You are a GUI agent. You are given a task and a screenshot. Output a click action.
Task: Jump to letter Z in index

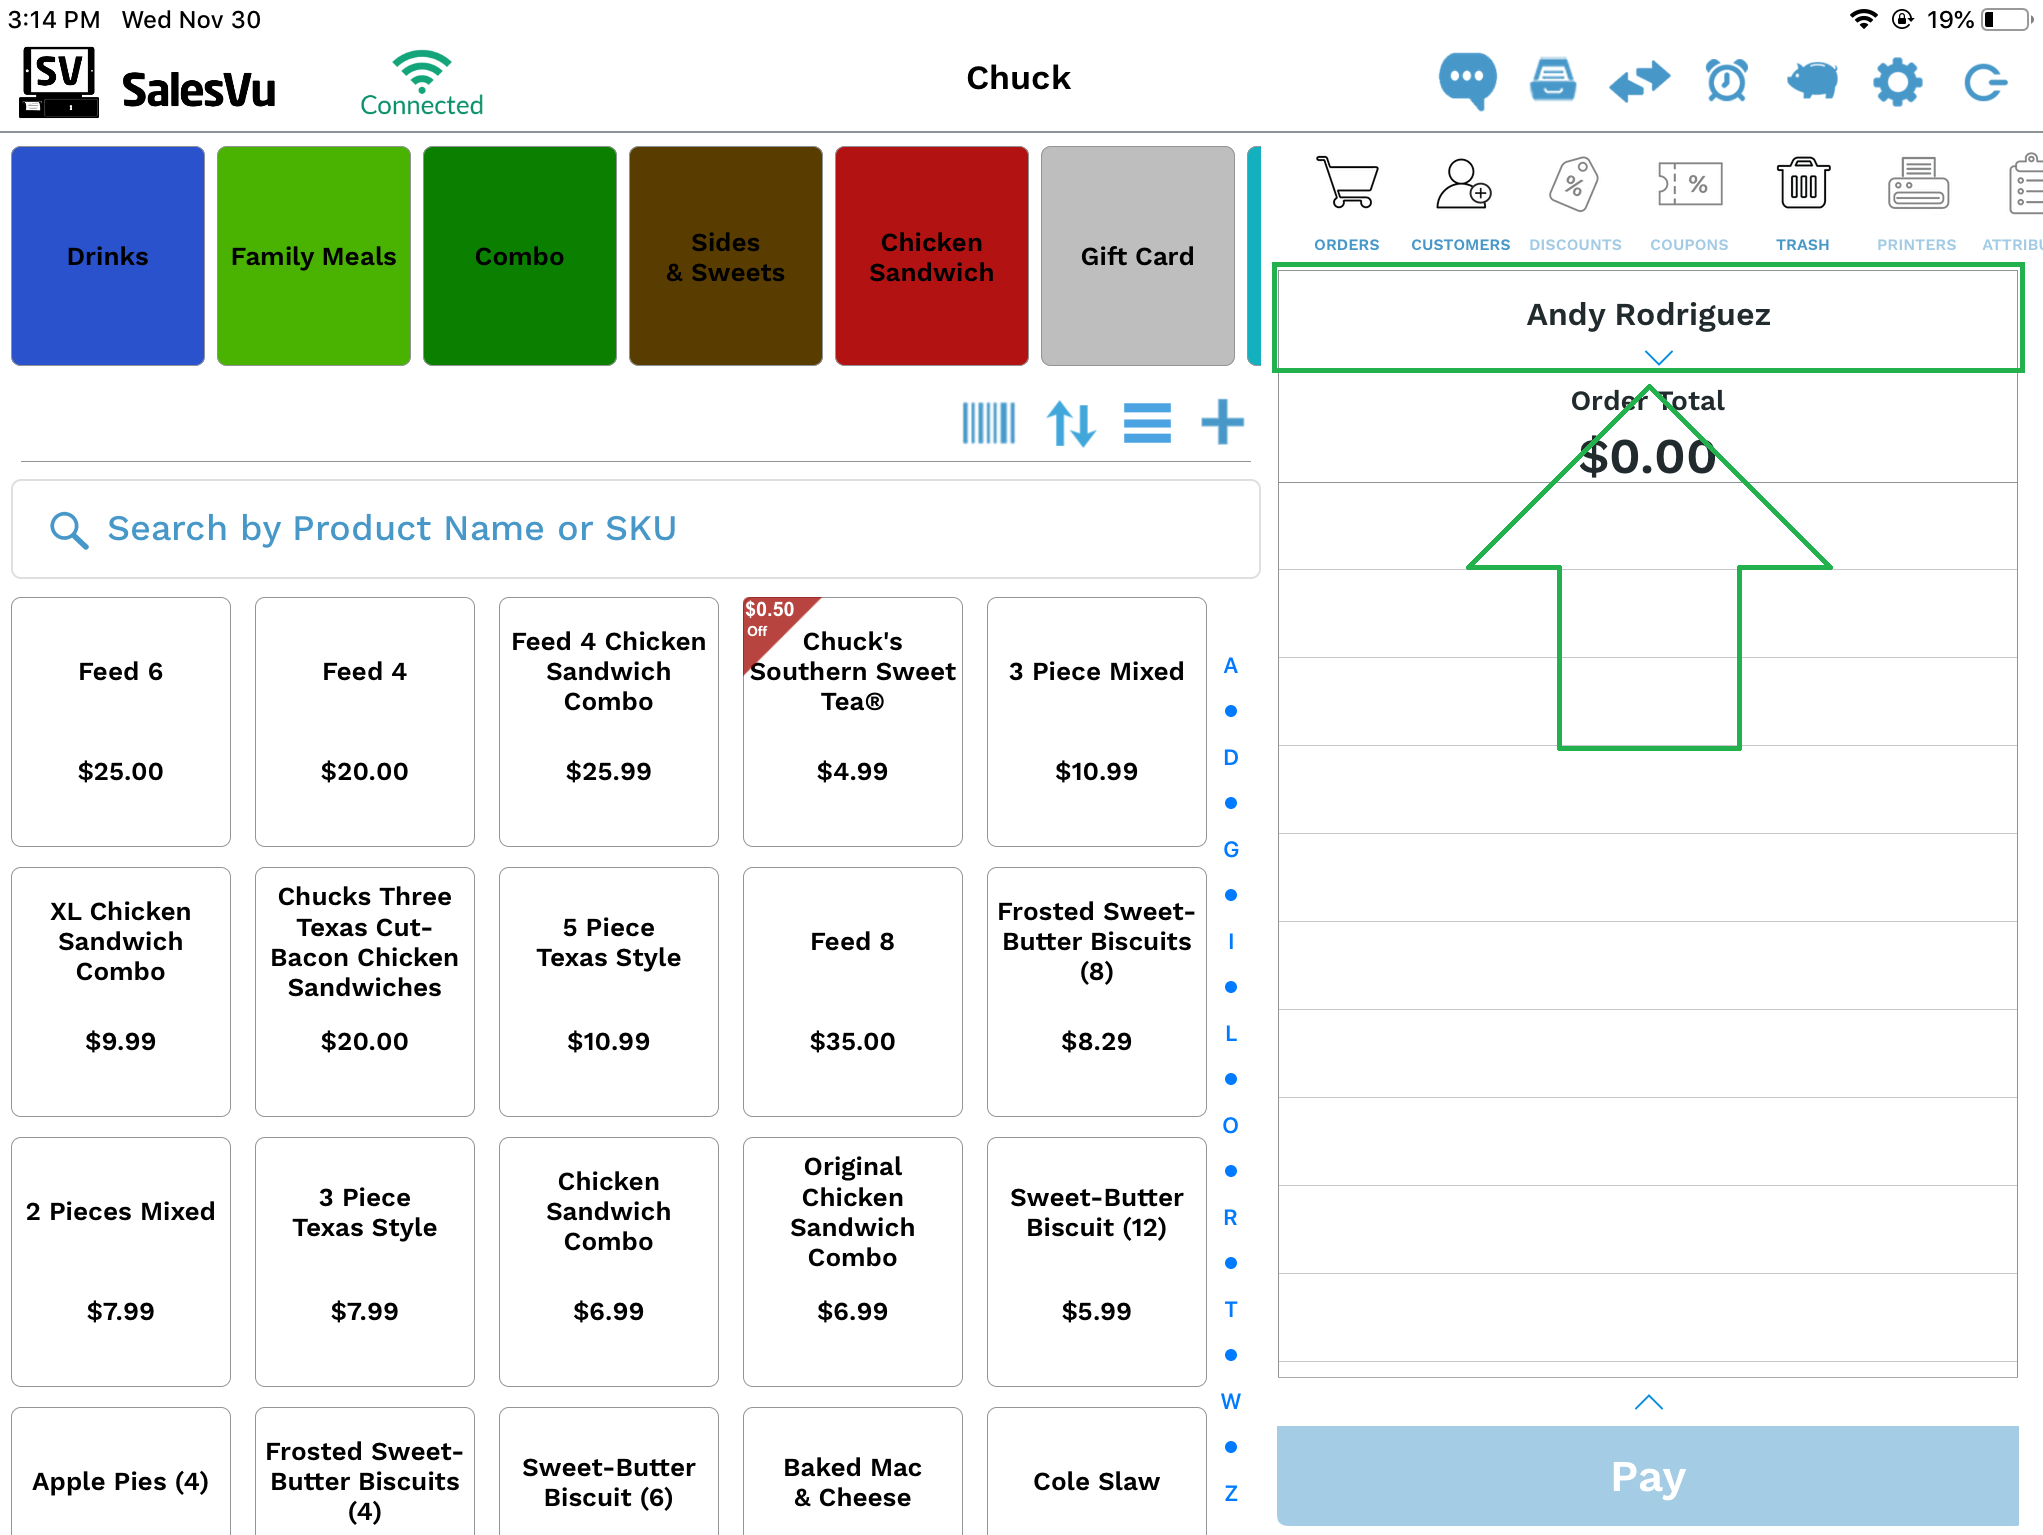pyautogui.click(x=1231, y=1494)
